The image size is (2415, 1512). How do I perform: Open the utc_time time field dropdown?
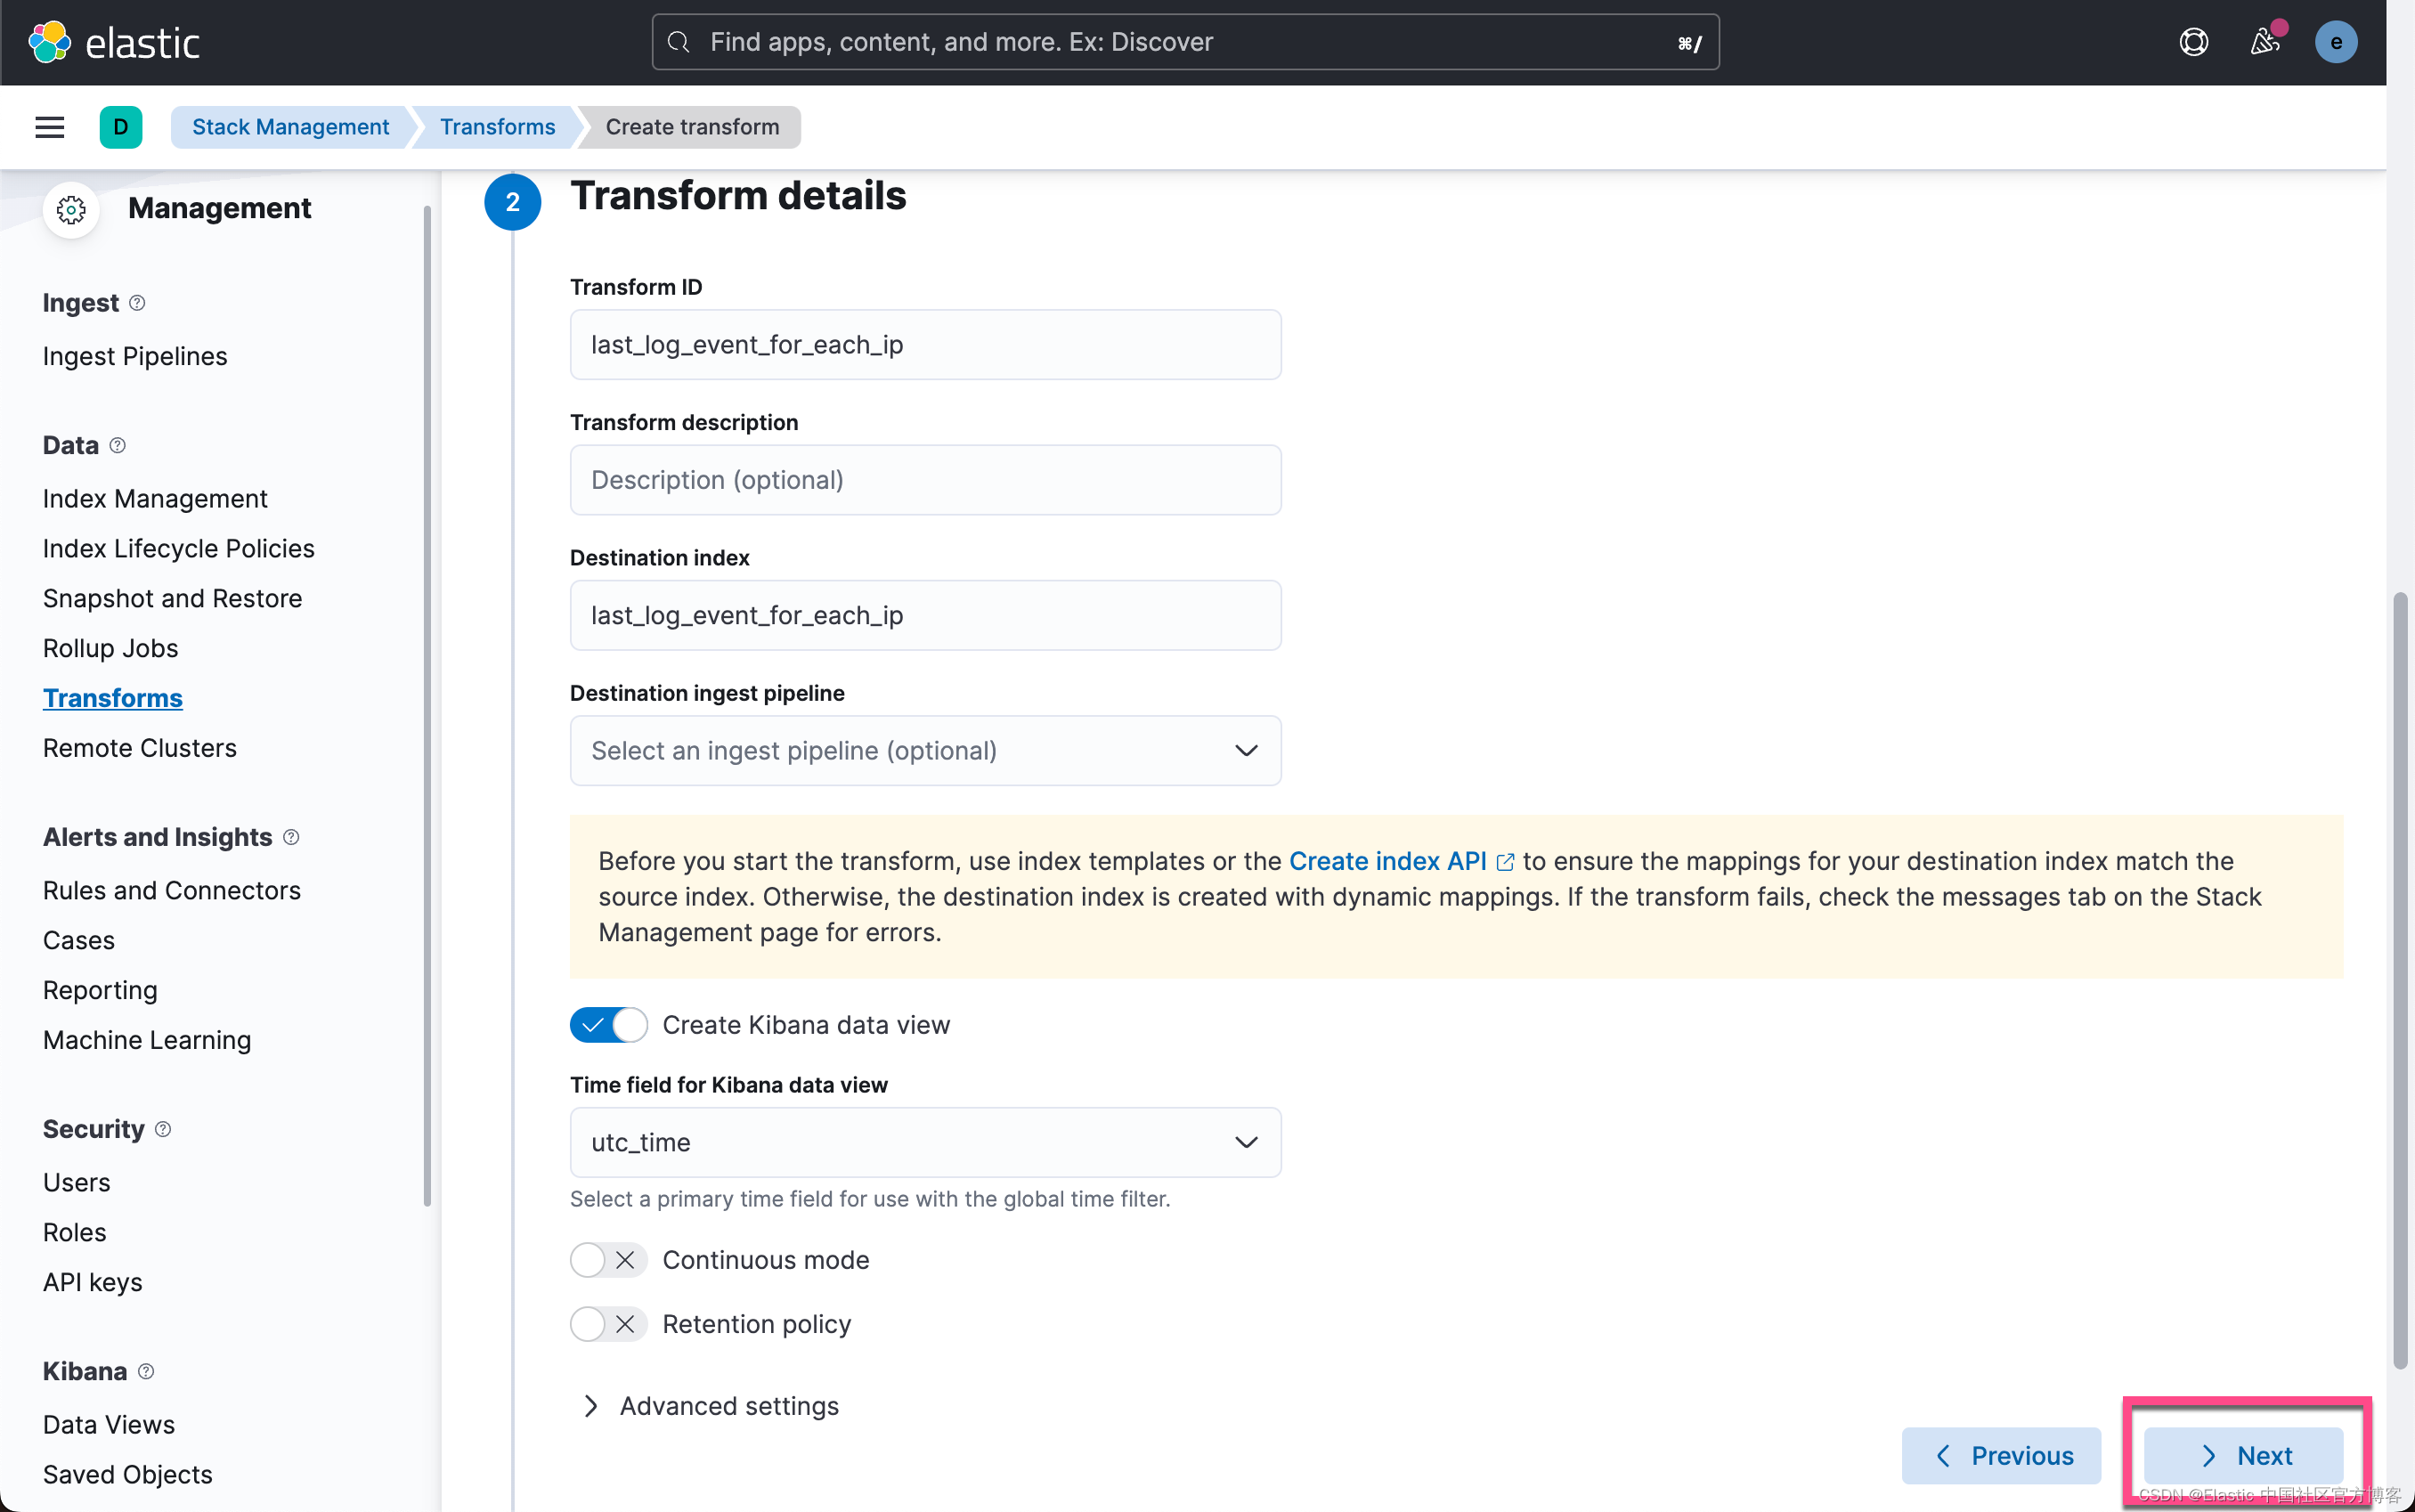point(925,1142)
